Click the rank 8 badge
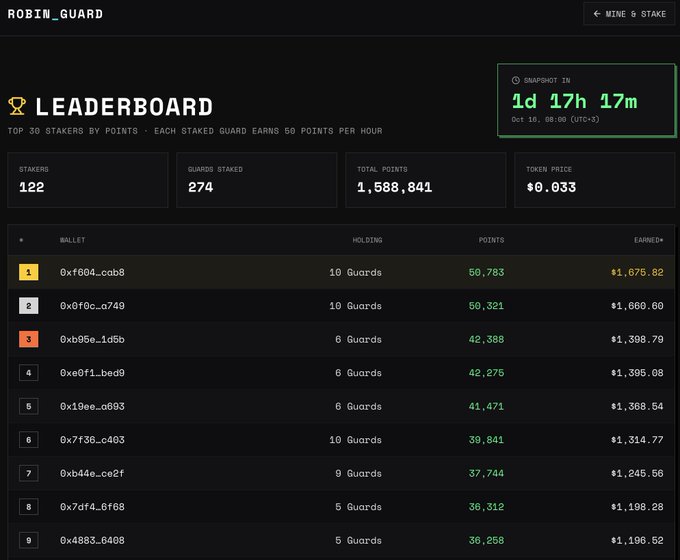 pyautogui.click(x=29, y=507)
